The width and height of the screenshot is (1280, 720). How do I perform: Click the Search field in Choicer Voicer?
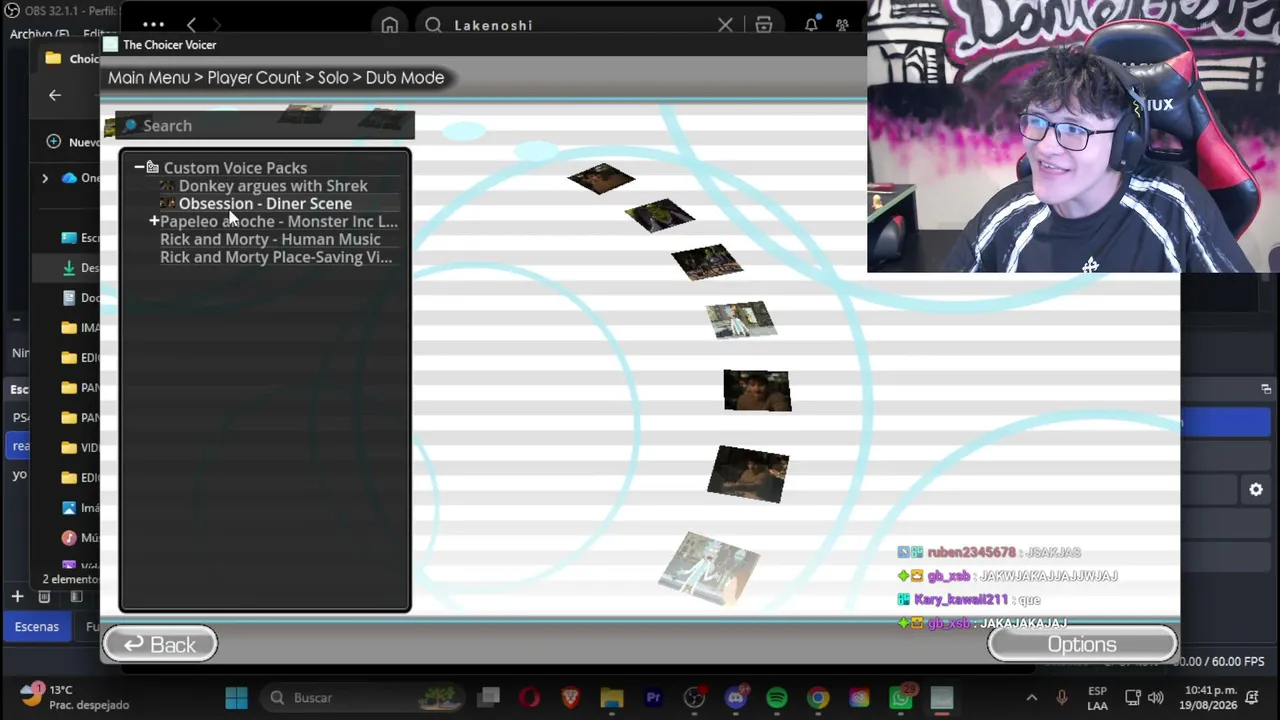[x=265, y=125]
